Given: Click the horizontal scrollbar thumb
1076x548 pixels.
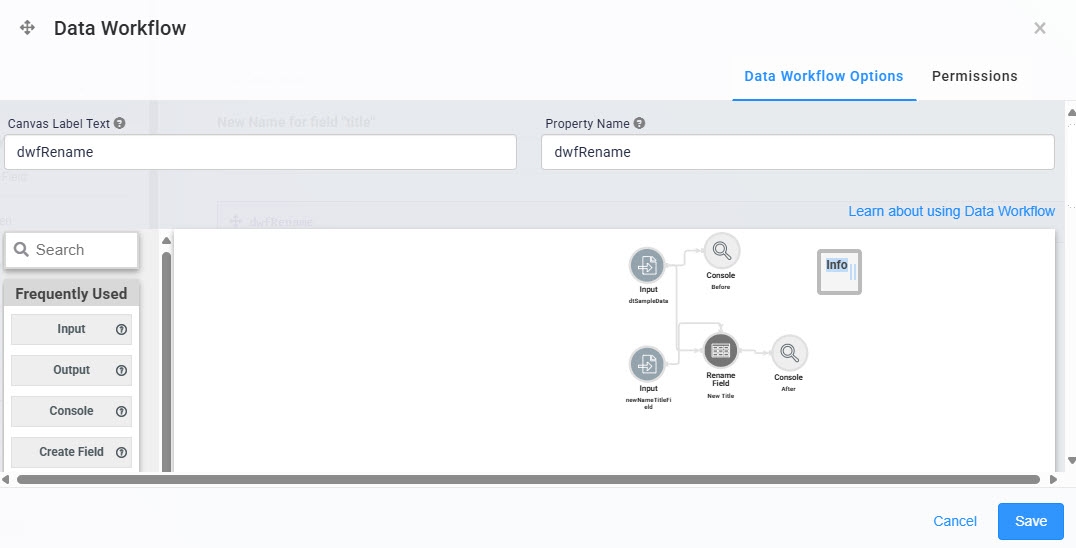Looking at the screenshot, I should 528,479.
